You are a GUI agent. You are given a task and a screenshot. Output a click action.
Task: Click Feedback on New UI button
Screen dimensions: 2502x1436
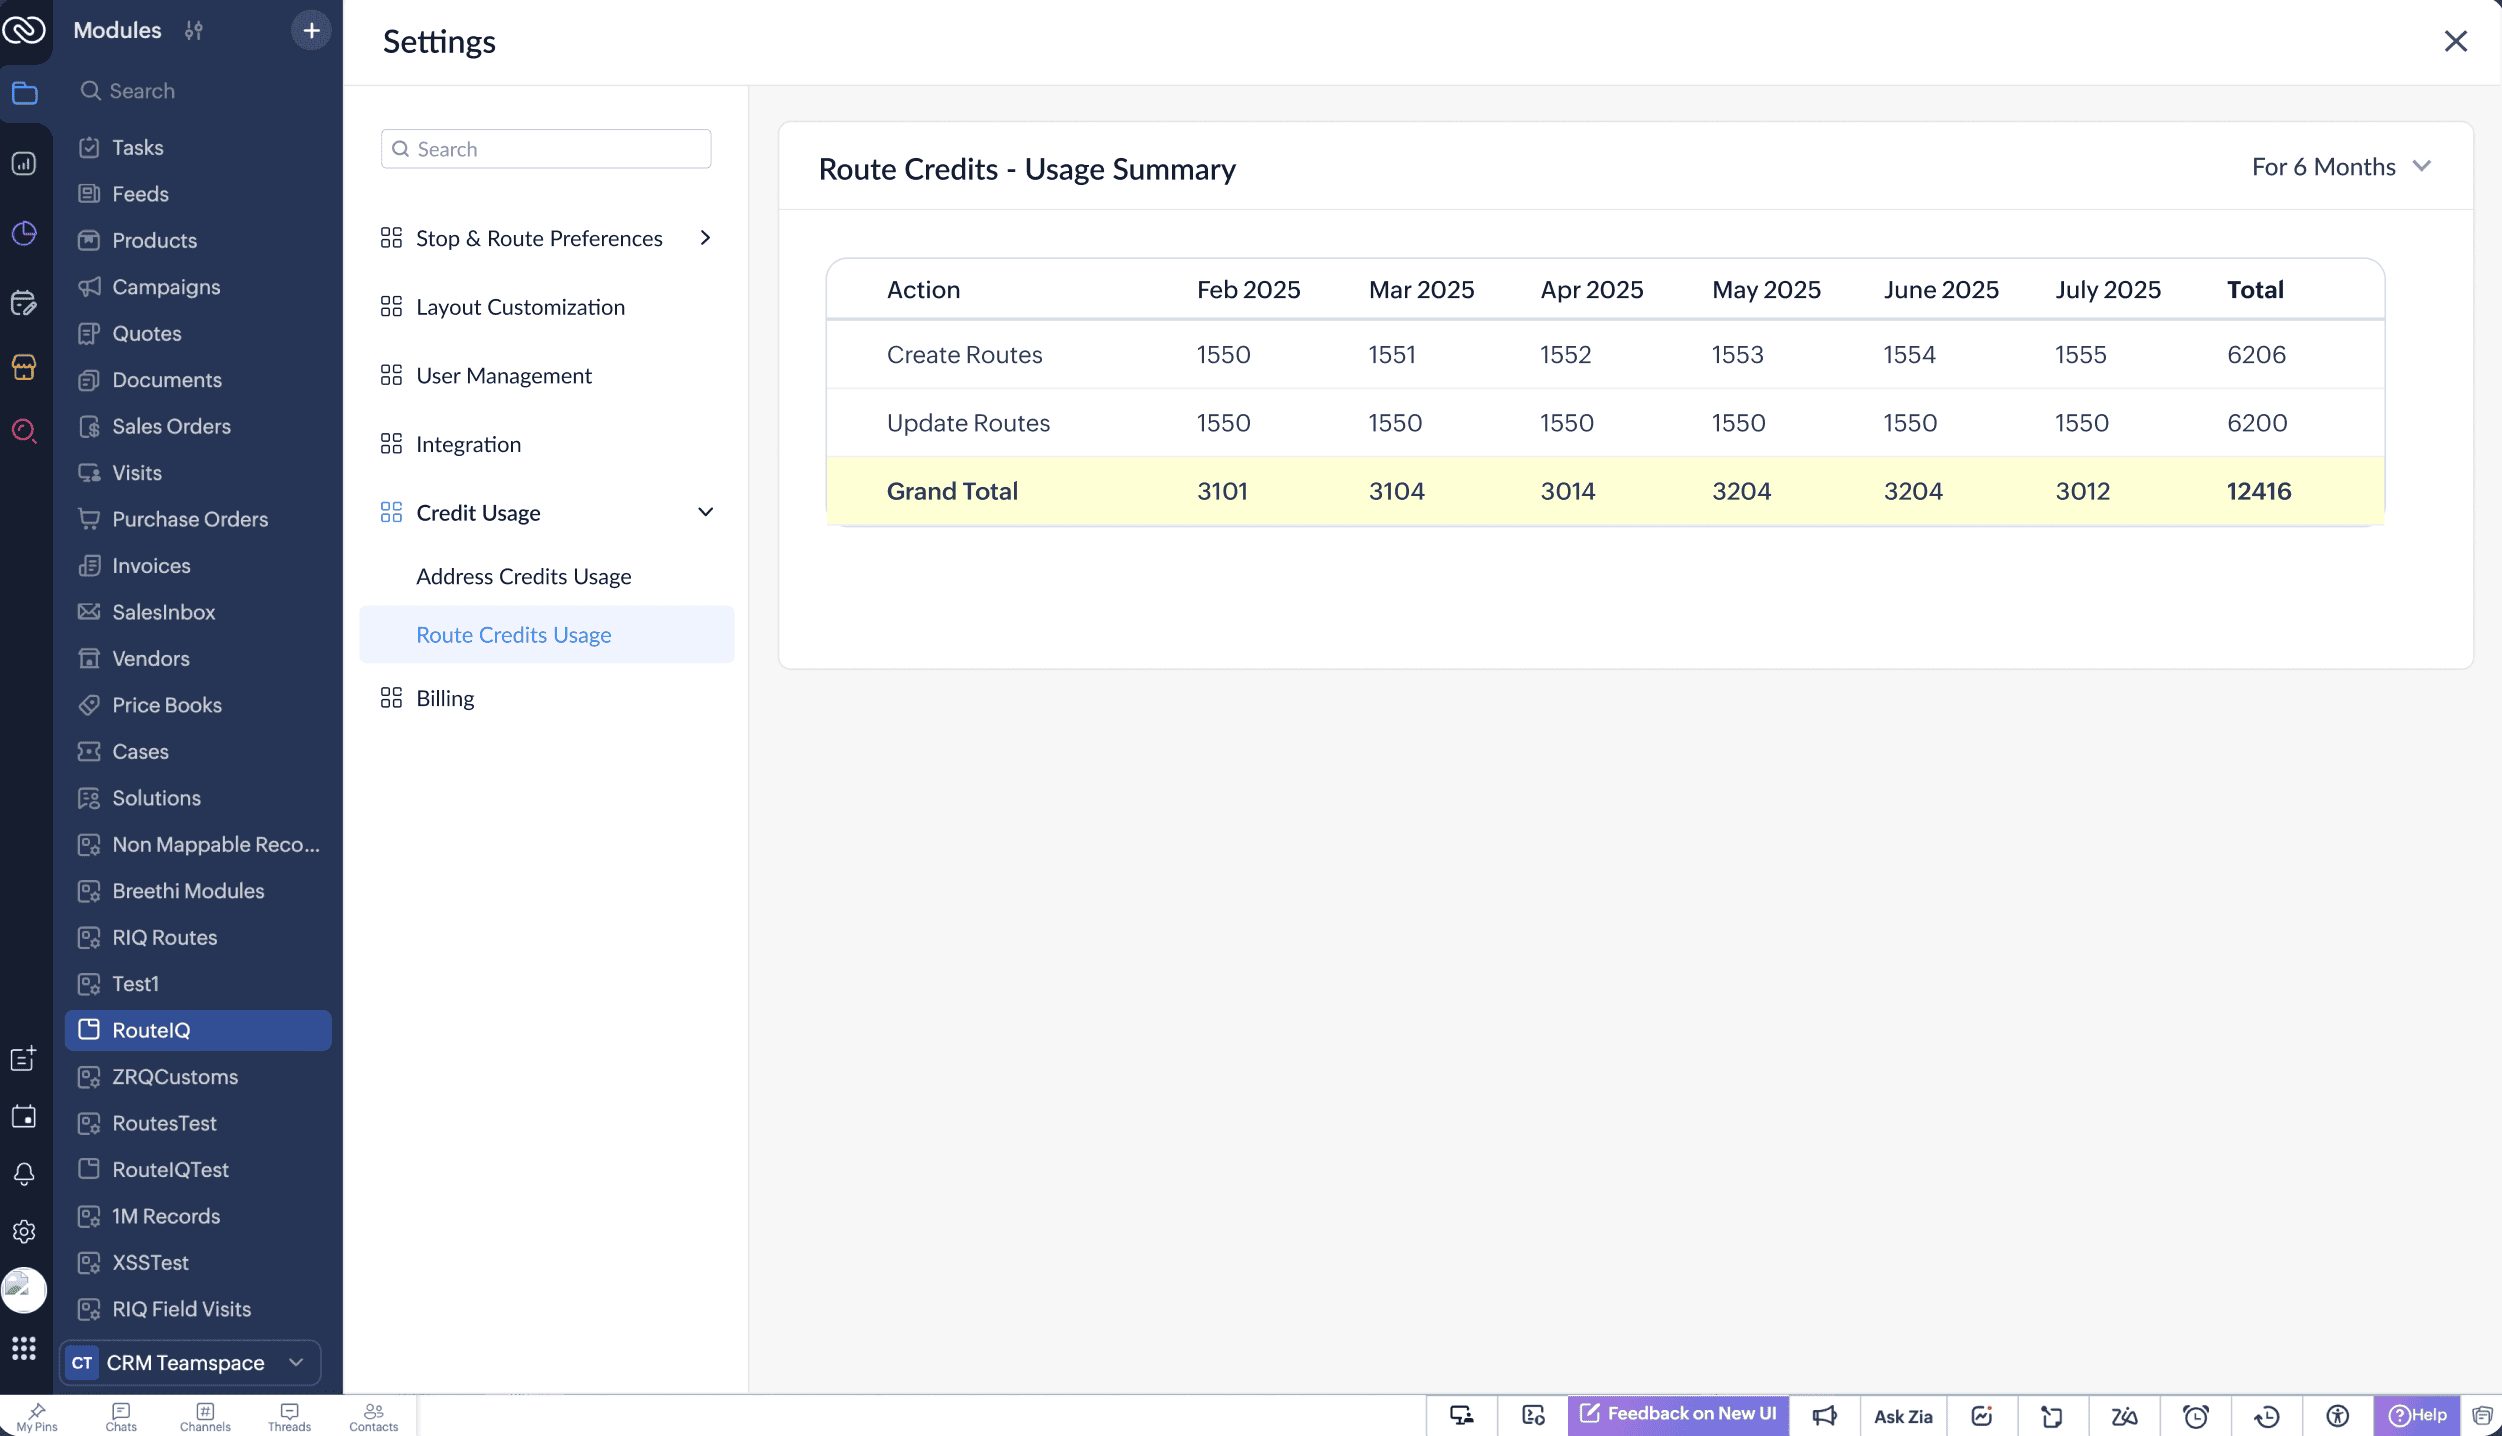click(x=1678, y=1413)
